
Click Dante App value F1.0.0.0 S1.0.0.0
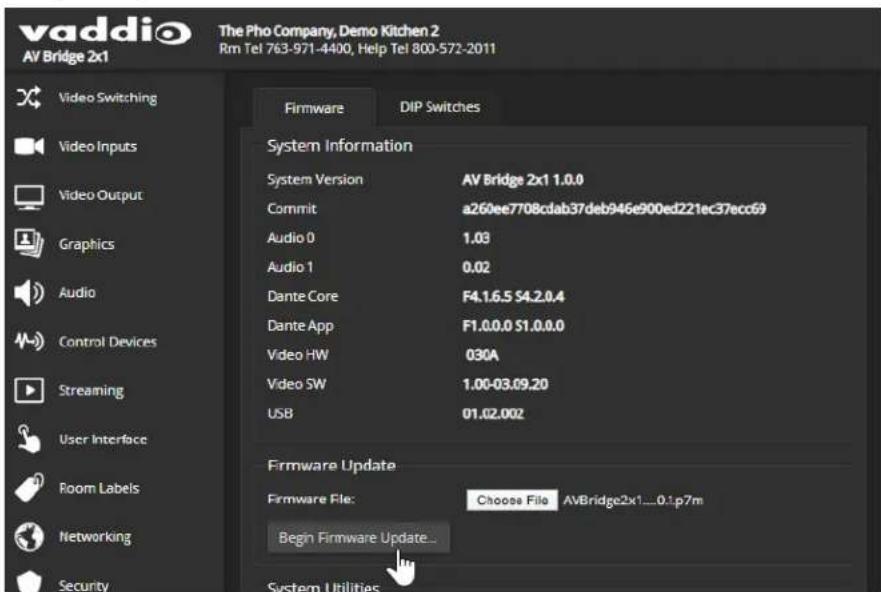513,326
